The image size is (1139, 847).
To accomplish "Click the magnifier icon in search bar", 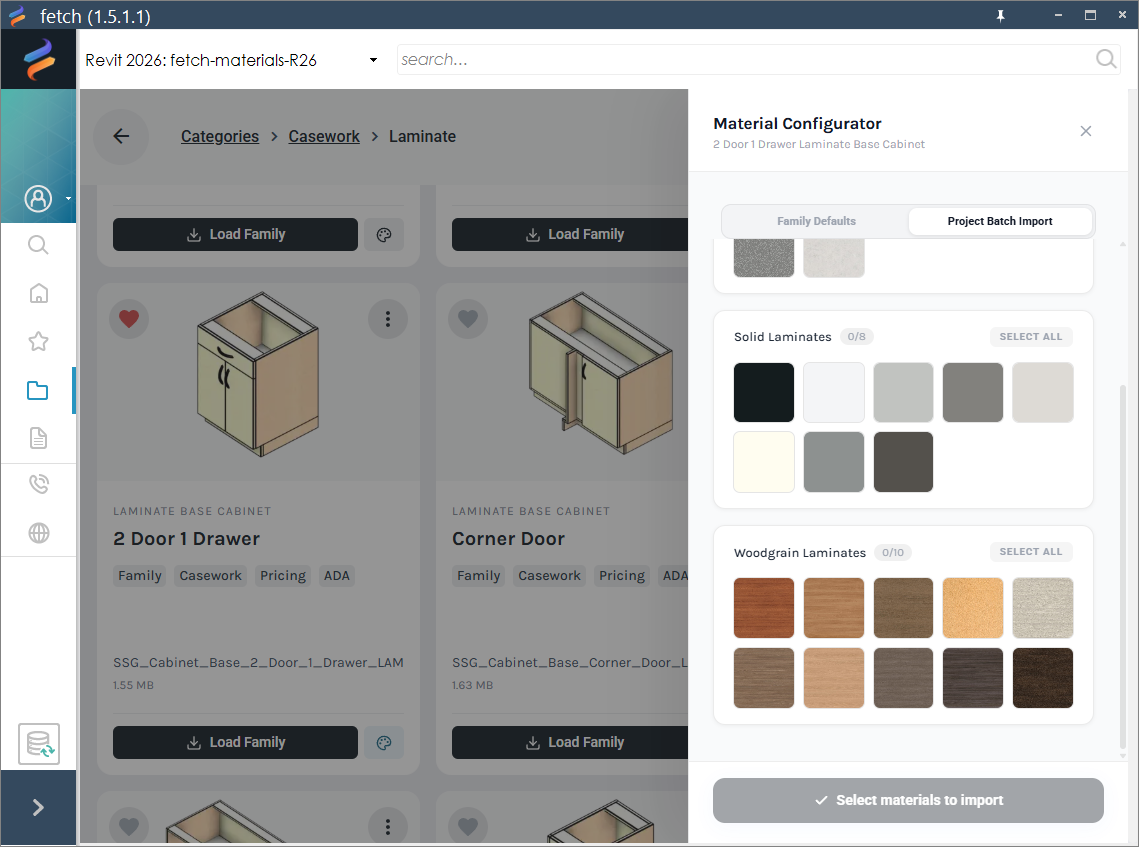I will pyautogui.click(x=1106, y=59).
